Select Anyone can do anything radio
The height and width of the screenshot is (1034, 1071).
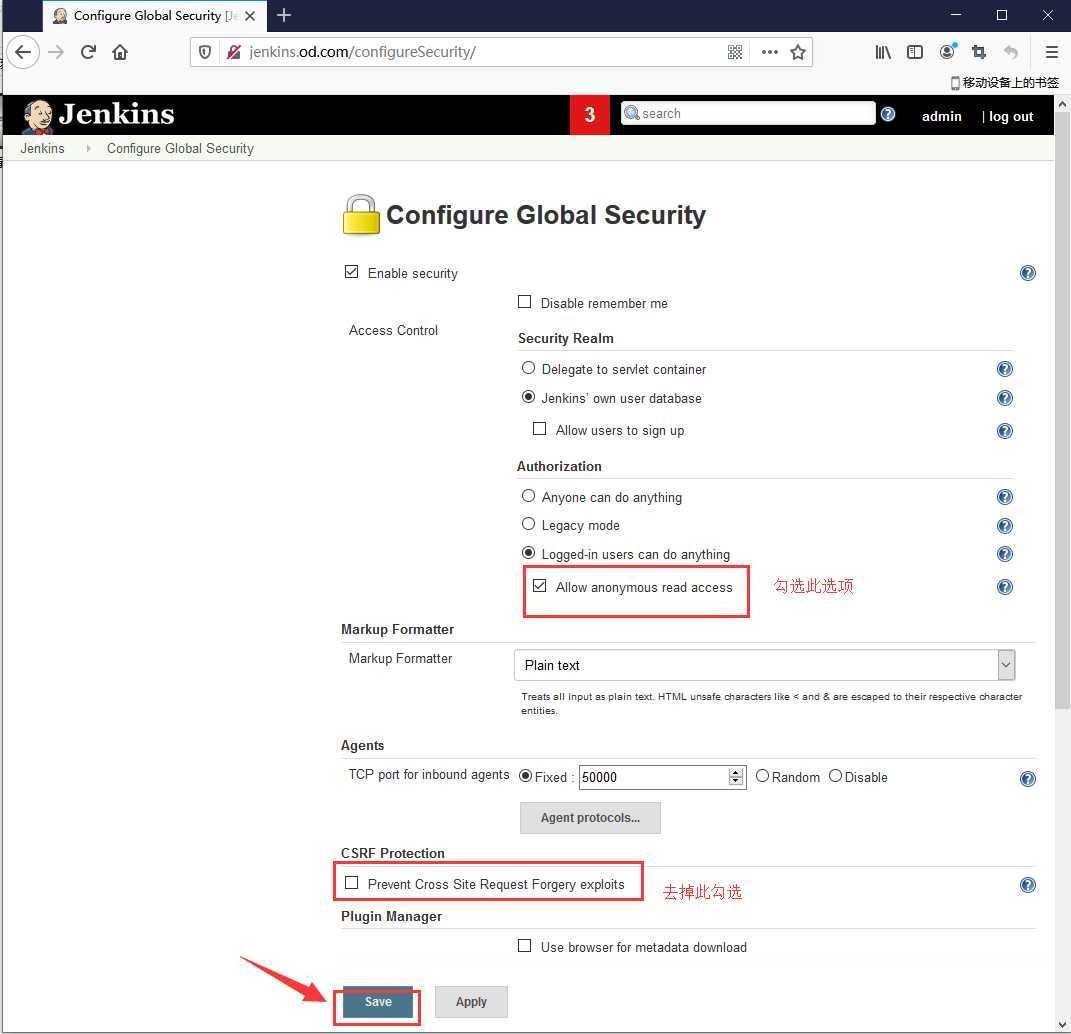point(528,495)
